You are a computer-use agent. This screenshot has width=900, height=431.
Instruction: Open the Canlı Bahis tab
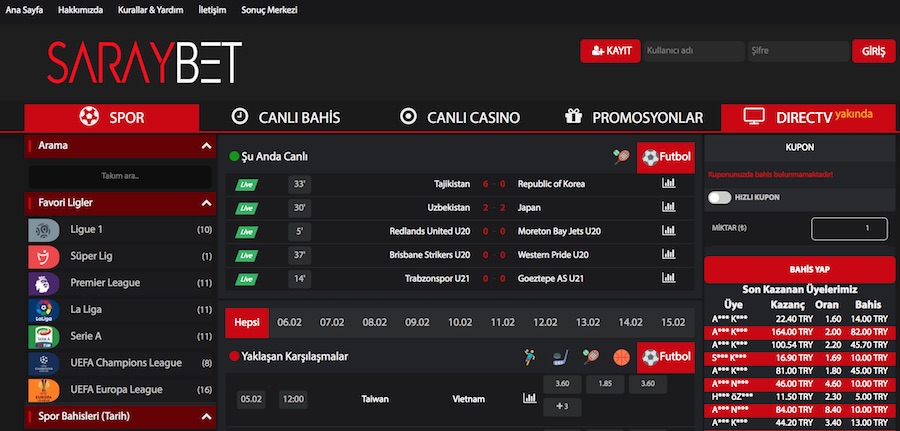point(285,118)
